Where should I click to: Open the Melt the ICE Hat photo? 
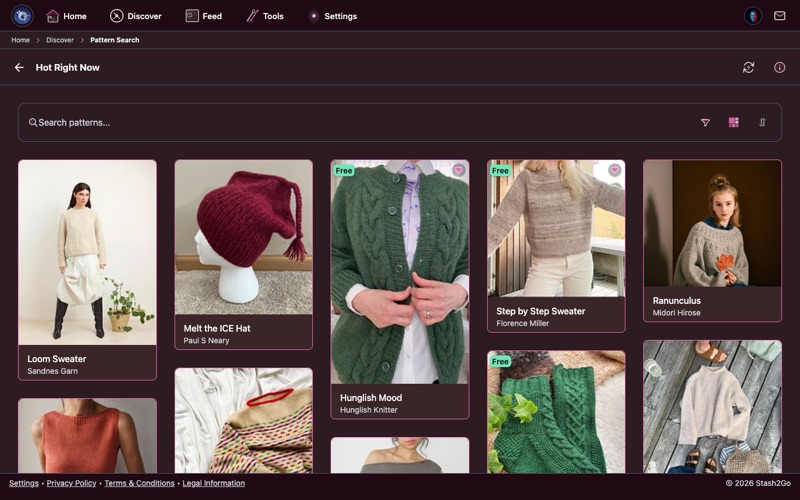[244, 237]
